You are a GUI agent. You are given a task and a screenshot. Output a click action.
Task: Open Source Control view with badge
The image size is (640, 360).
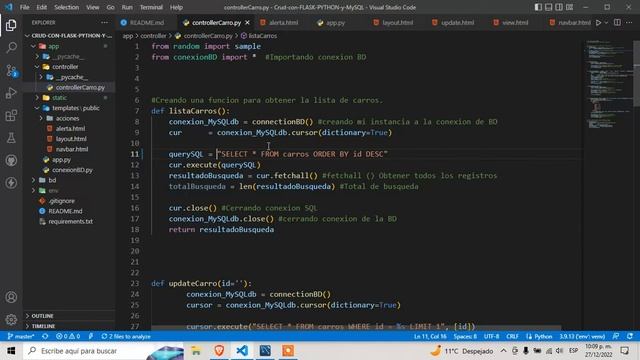click(11, 71)
